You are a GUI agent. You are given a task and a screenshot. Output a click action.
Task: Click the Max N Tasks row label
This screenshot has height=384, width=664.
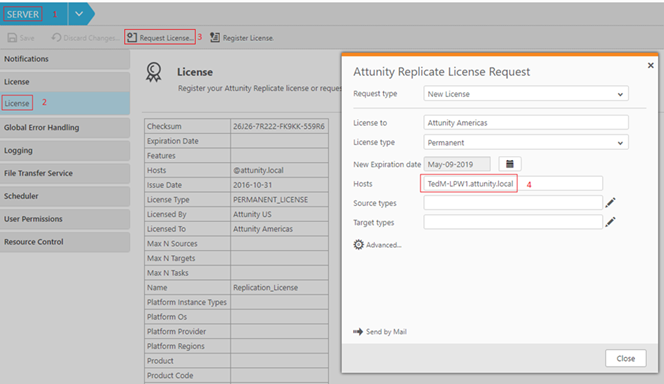point(168,273)
